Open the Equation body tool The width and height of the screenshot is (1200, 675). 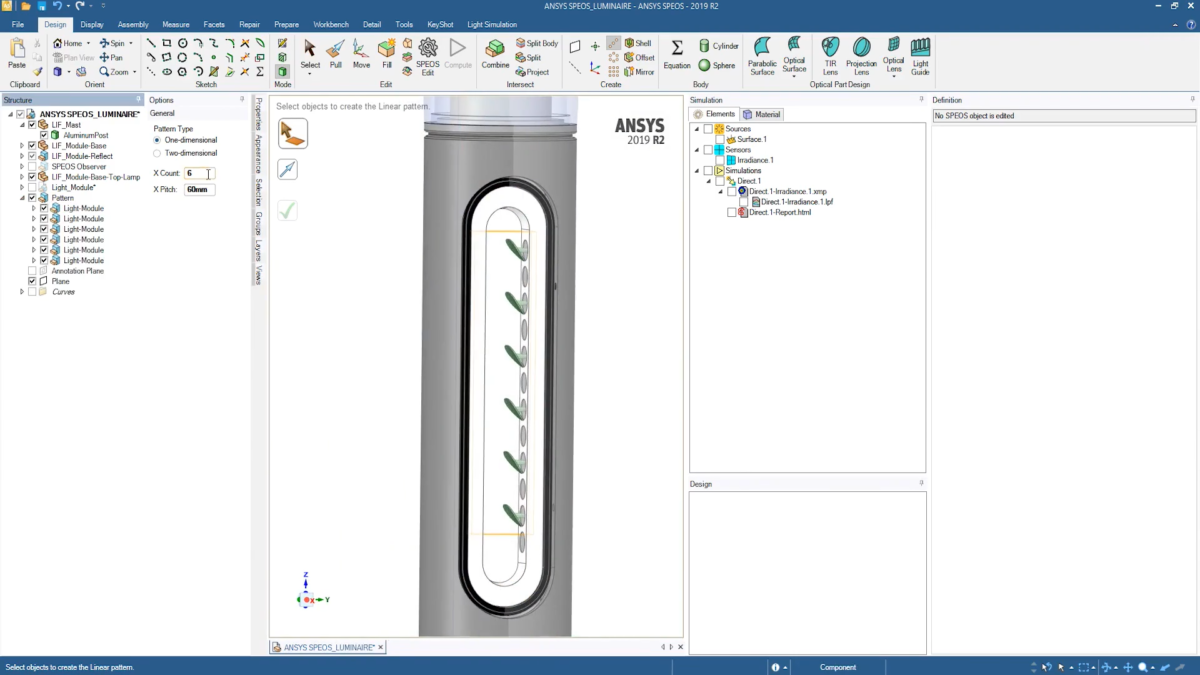tap(677, 54)
